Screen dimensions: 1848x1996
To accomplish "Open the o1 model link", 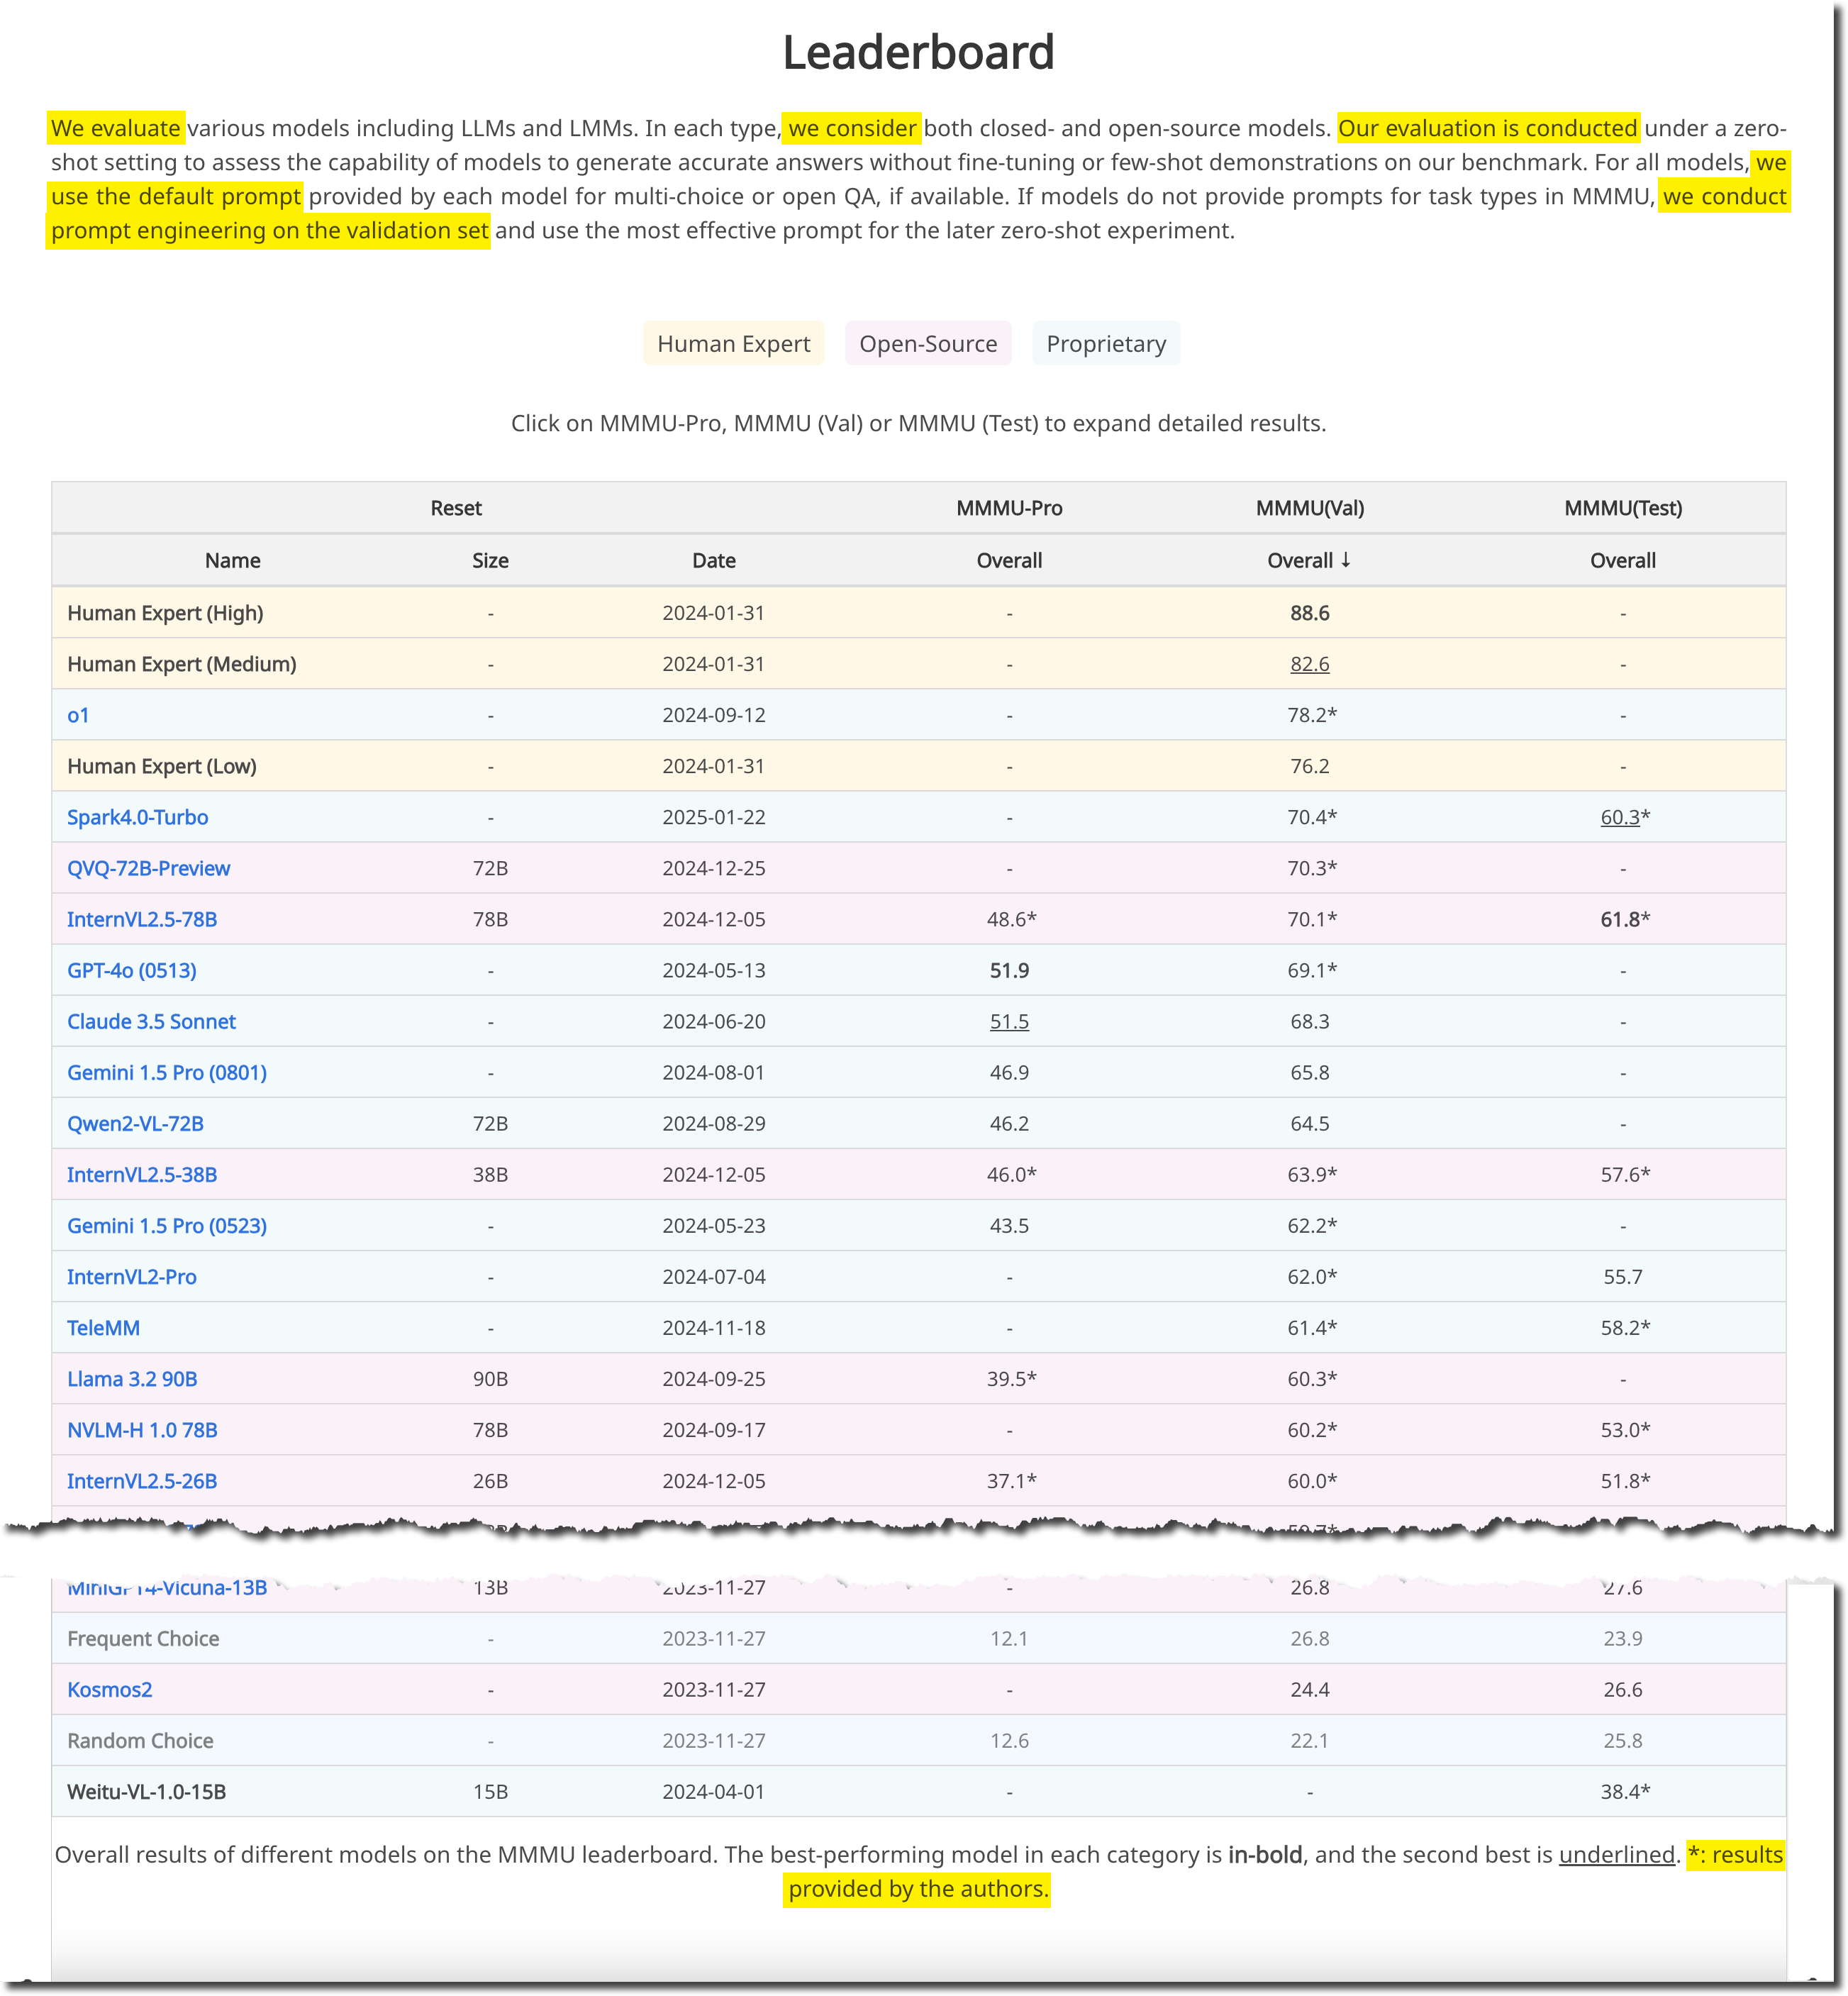I will pos(78,715).
